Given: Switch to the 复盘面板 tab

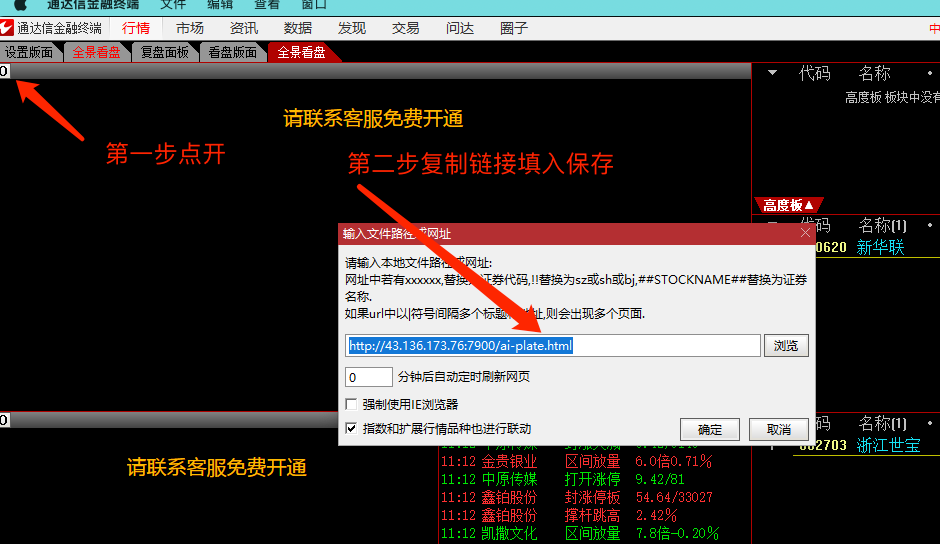Looking at the screenshot, I should click(x=165, y=53).
